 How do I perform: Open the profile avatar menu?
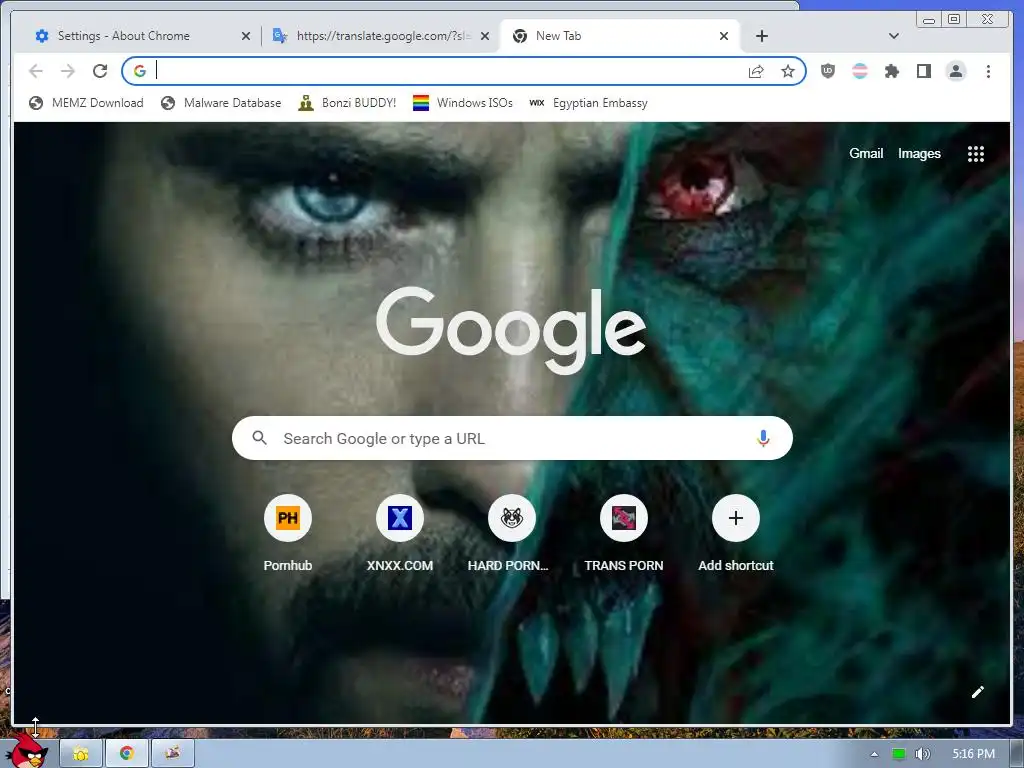point(955,71)
